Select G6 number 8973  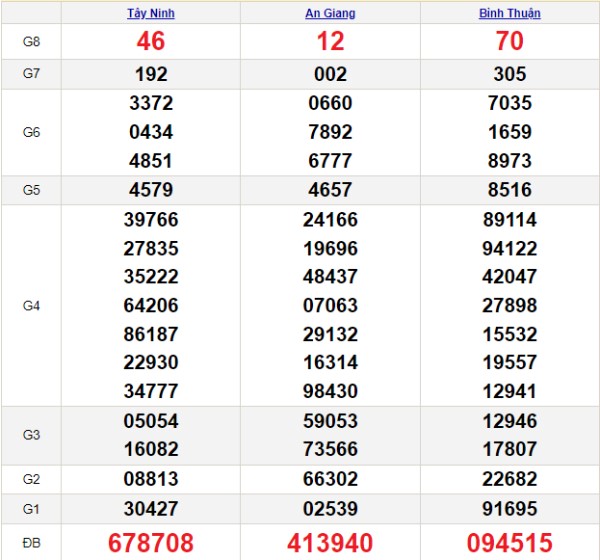pos(509,161)
